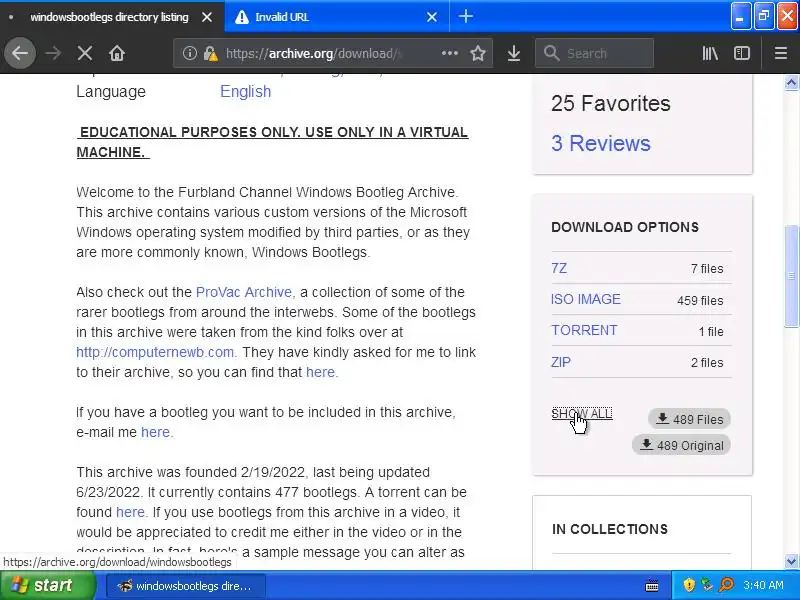The width and height of the screenshot is (800, 600).
Task: Open the page actions three-dot menu
Action: 449,53
